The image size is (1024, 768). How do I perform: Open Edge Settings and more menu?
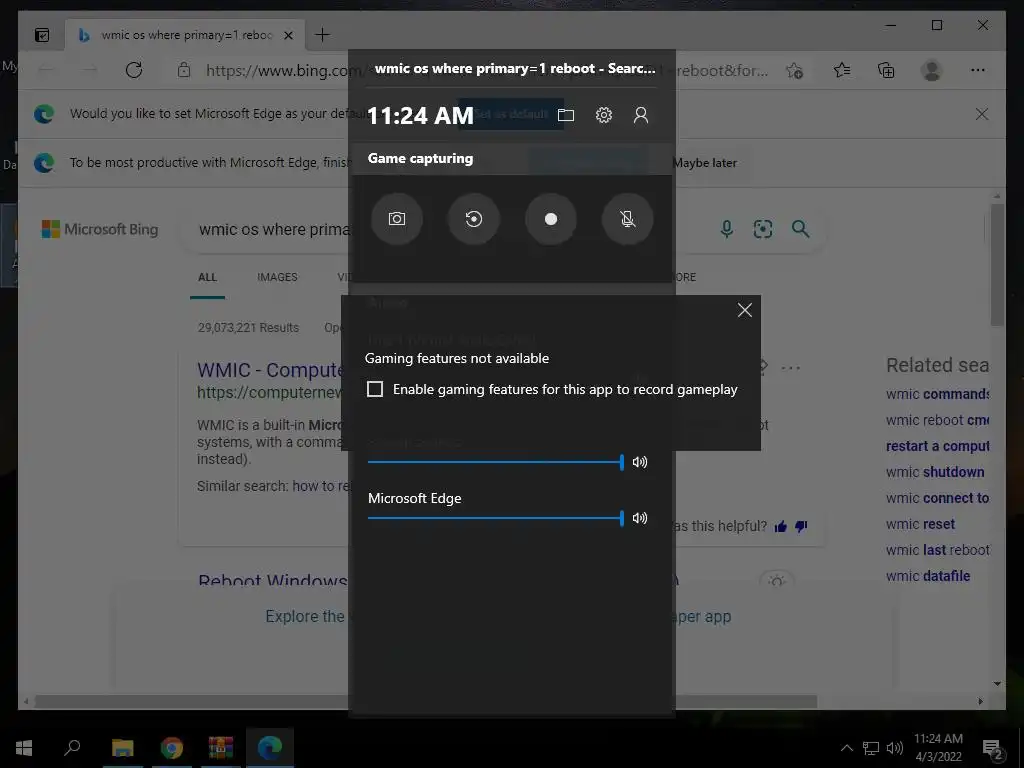pyautogui.click(x=978, y=70)
